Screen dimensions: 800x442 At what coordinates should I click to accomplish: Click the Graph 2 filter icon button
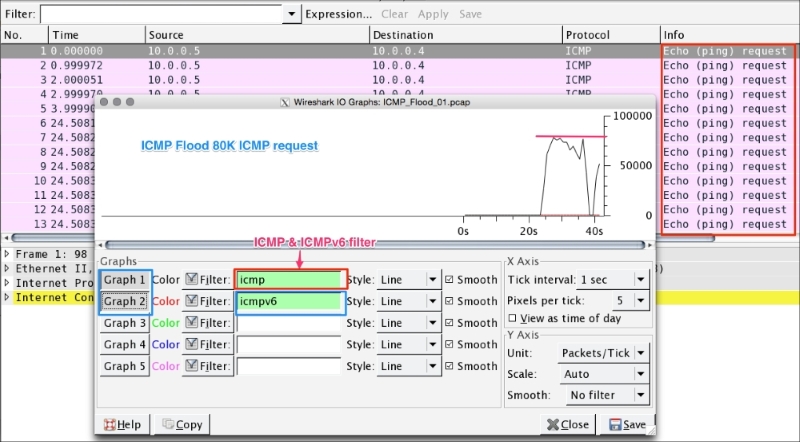click(x=208, y=301)
